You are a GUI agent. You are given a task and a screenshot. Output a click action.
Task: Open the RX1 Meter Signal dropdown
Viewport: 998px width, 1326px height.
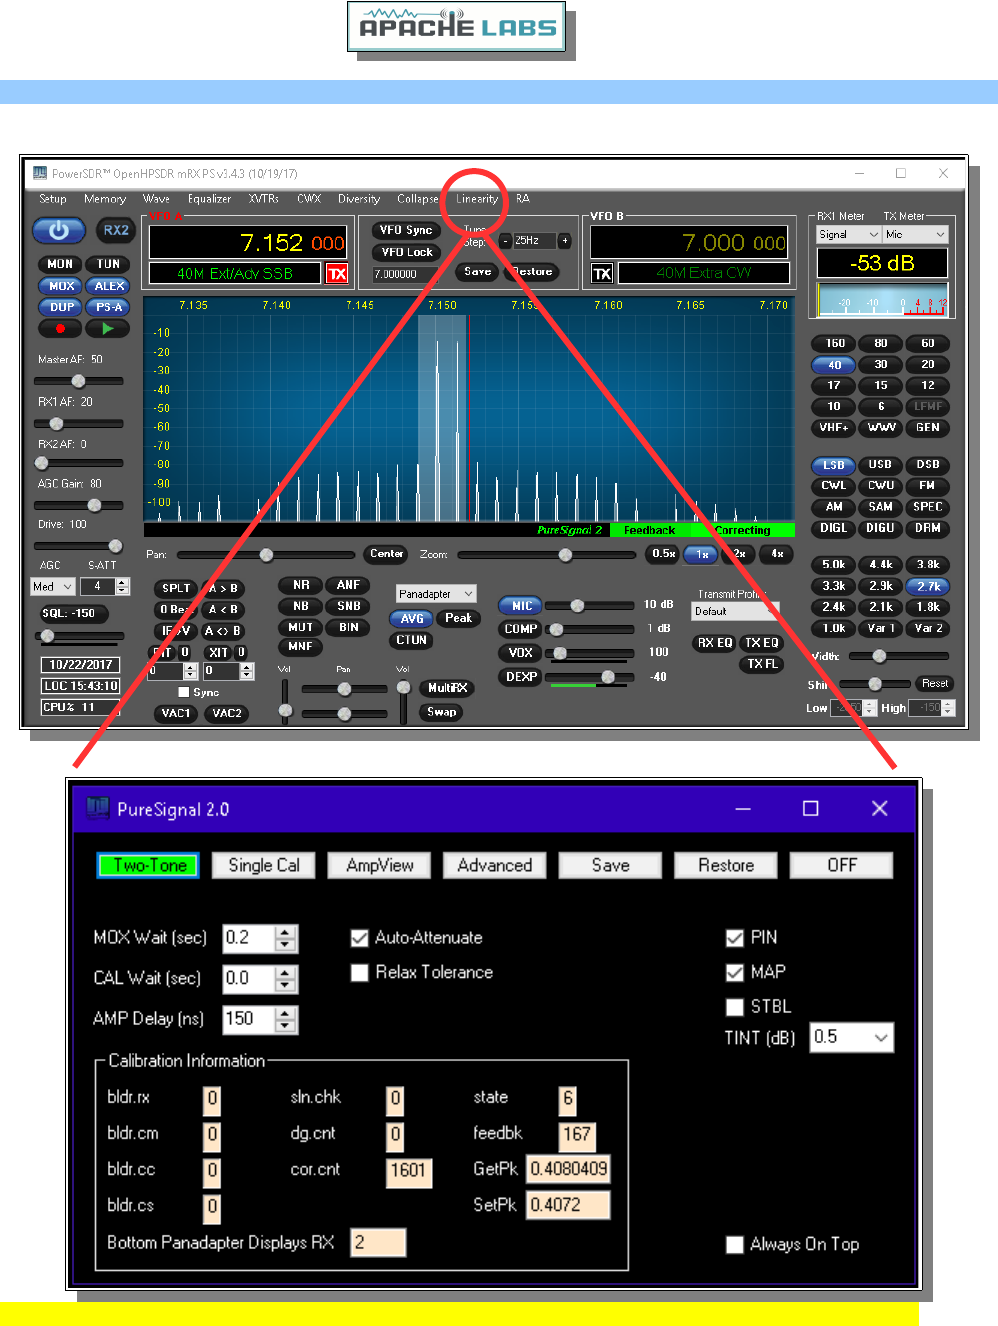(x=849, y=234)
